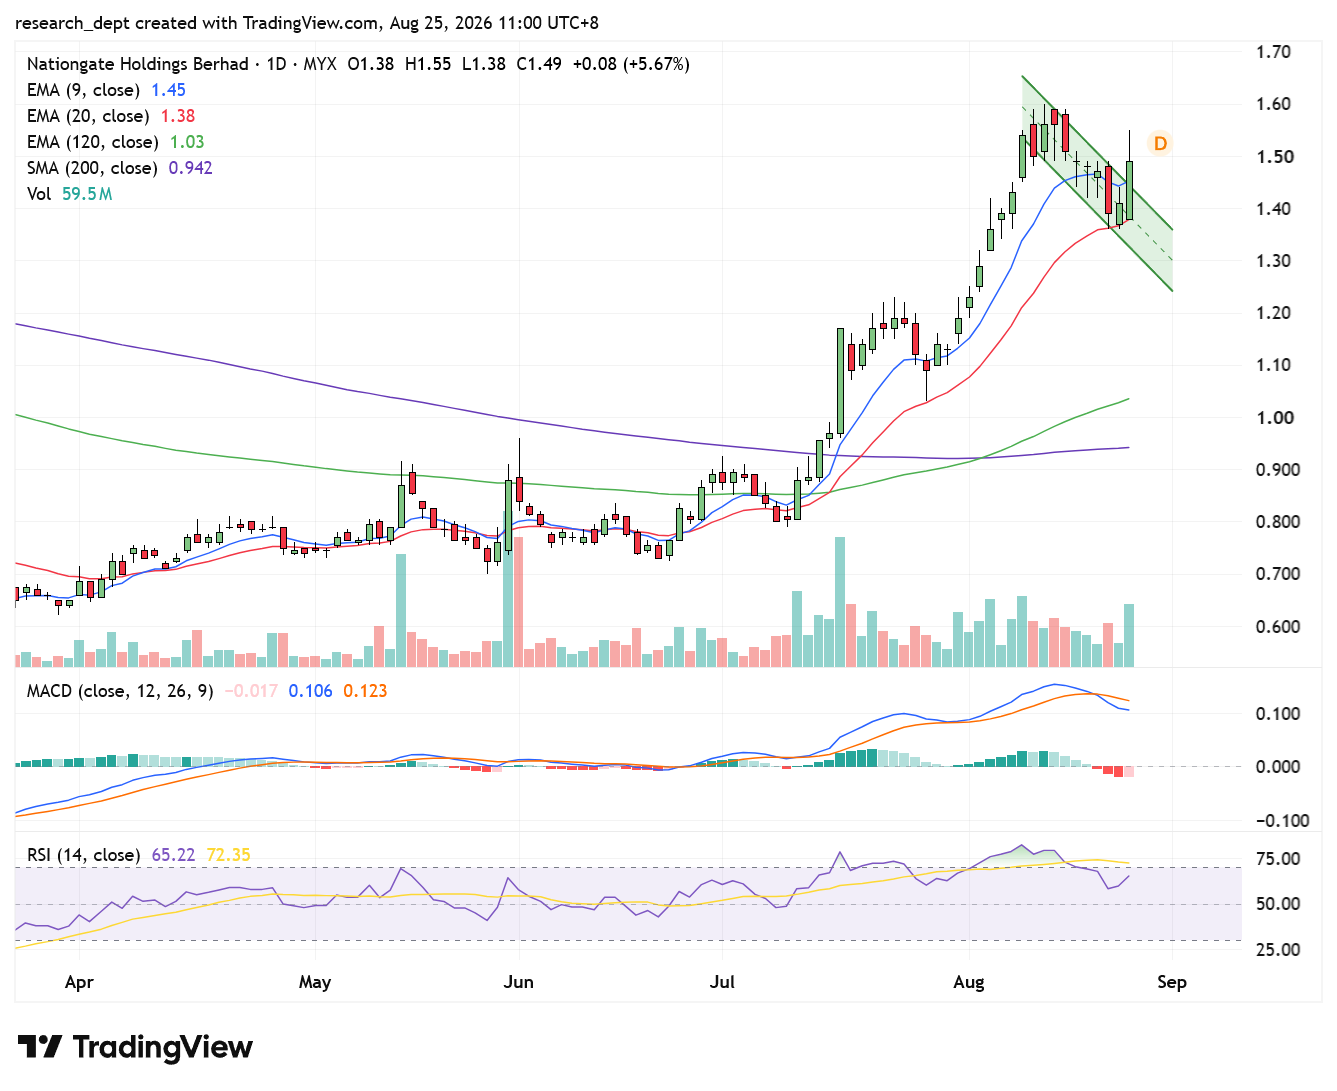Select the 'SMA (200, close)' indicator label
The image size is (1337, 1091).
[x=92, y=168]
